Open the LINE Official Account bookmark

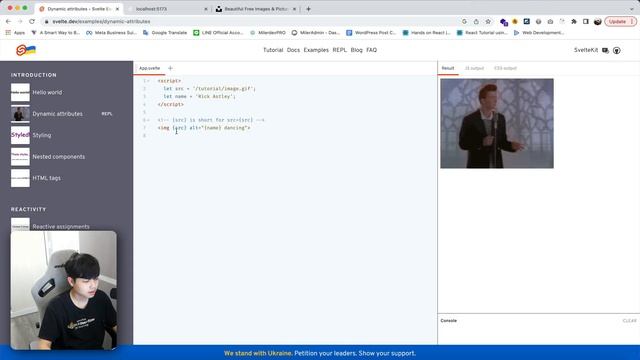pos(218,33)
